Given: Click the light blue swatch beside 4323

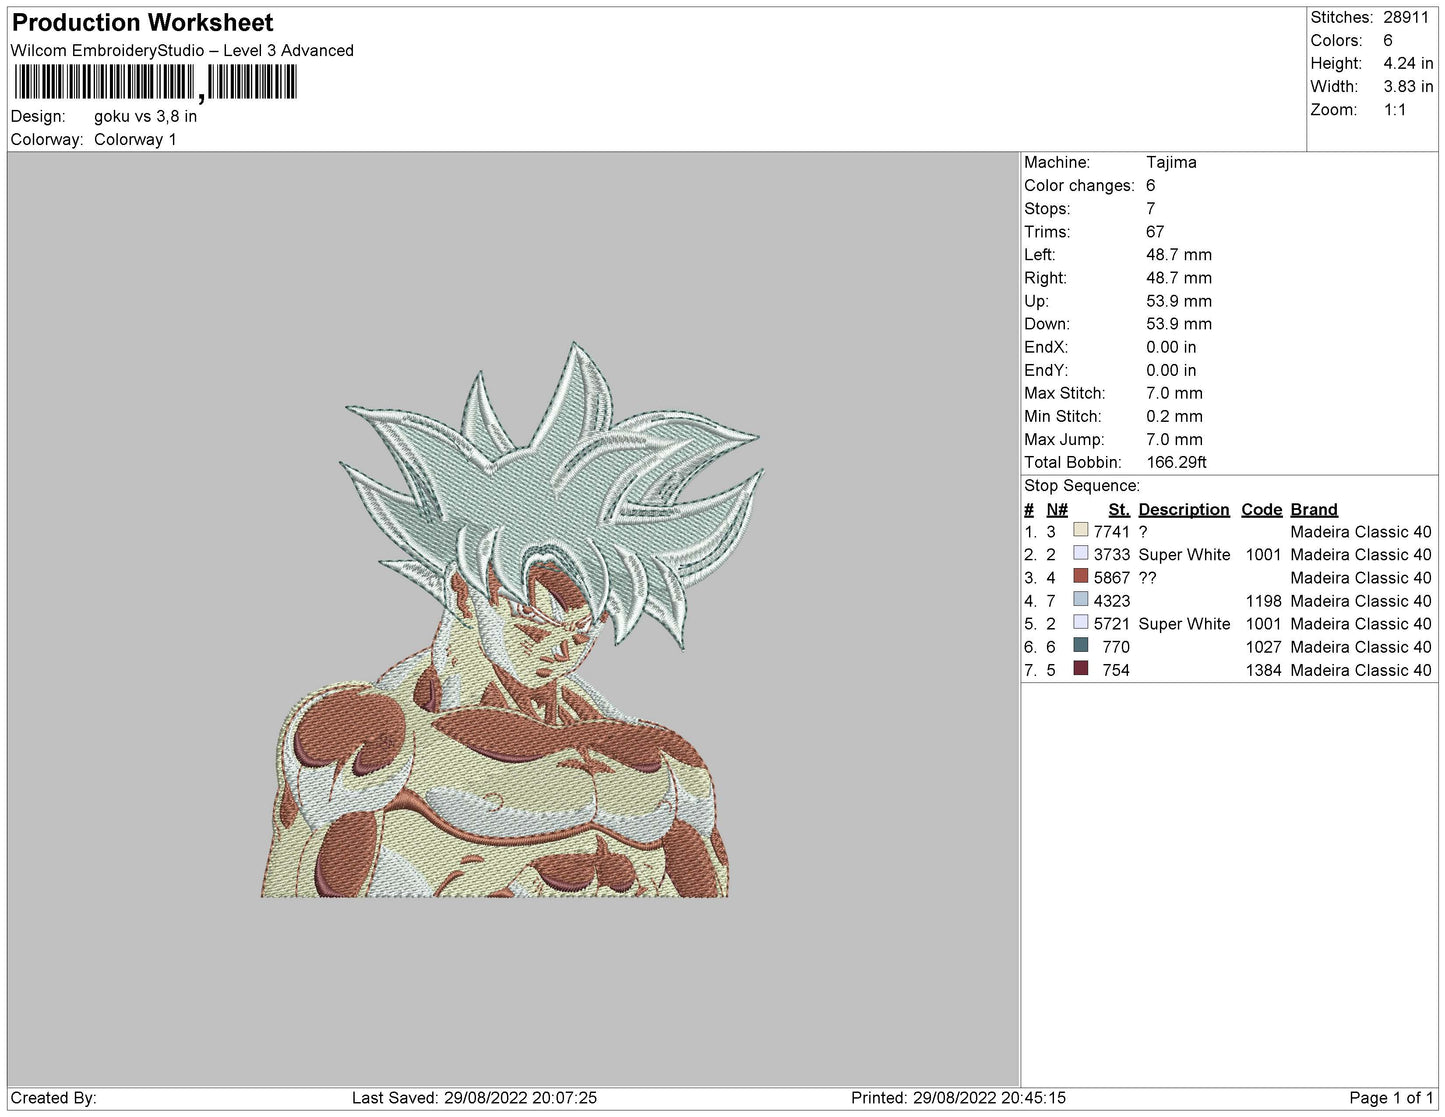Looking at the screenshot, I should point(1080,599).
